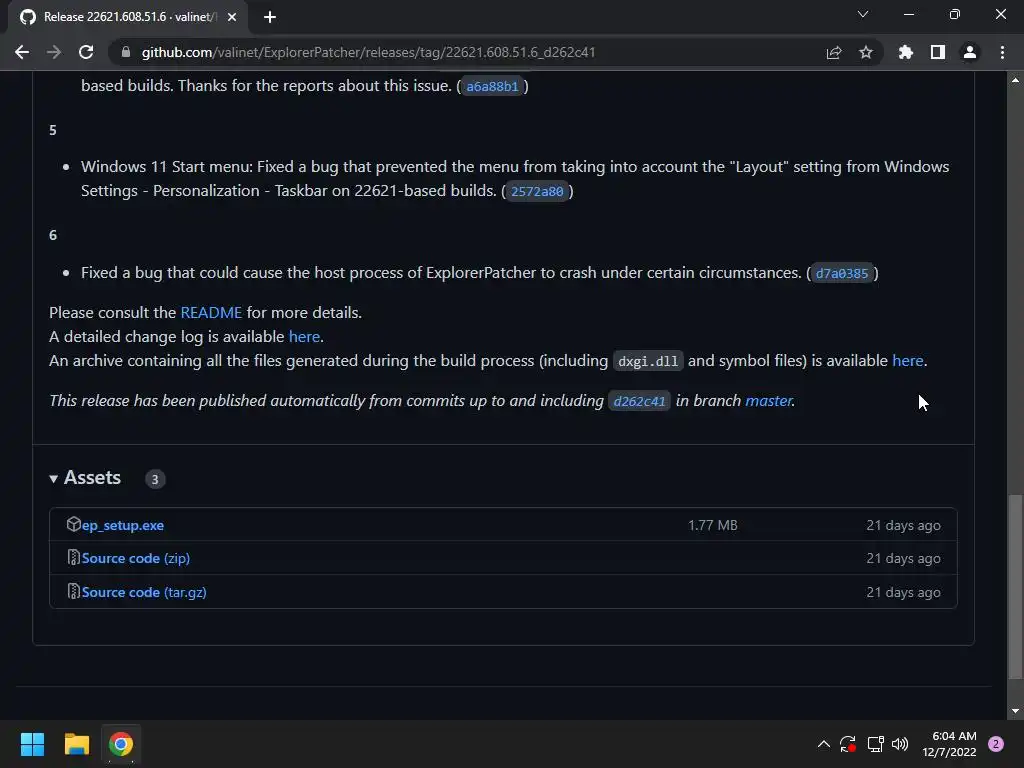Reload the current GitHub page
The height and width of the screenshot is (768, 1024).
(86, 52)
